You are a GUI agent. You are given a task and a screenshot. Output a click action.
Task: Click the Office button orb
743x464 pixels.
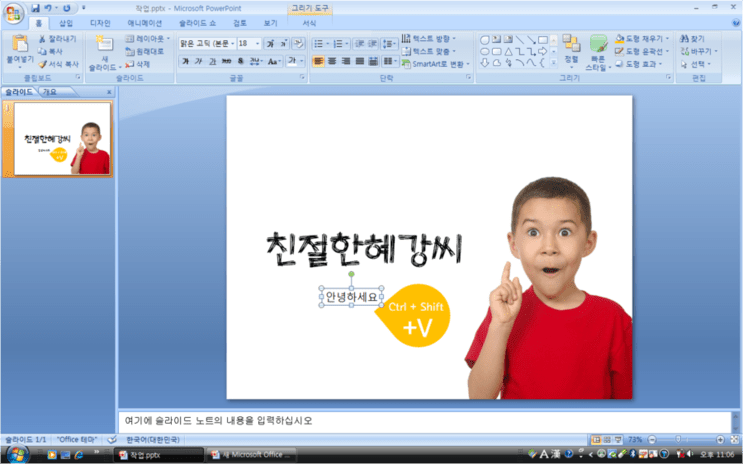(13, 13)
